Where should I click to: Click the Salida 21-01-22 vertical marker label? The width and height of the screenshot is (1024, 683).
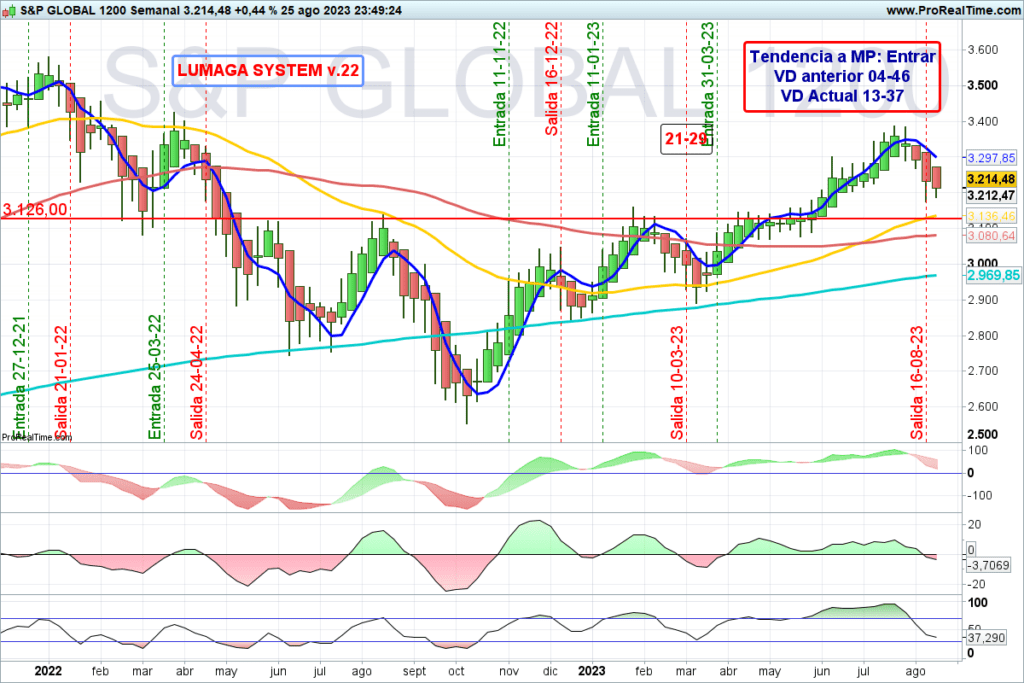click(61, 383)
